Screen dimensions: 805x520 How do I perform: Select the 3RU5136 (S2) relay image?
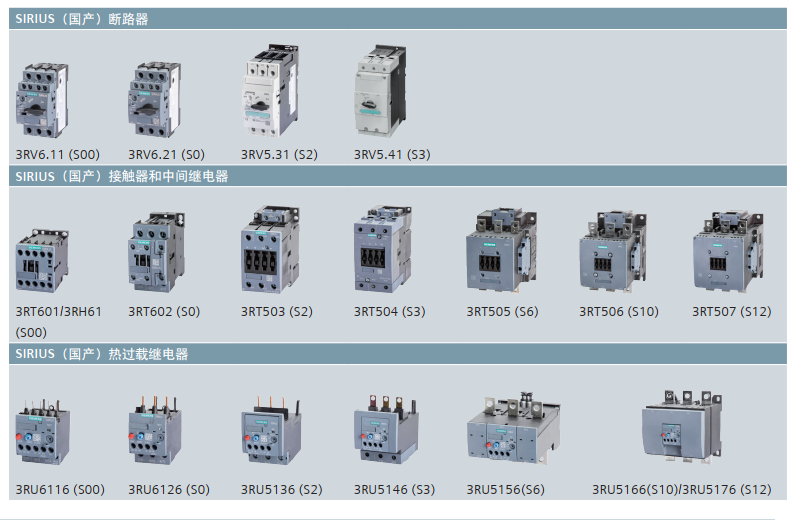(271, 430)
